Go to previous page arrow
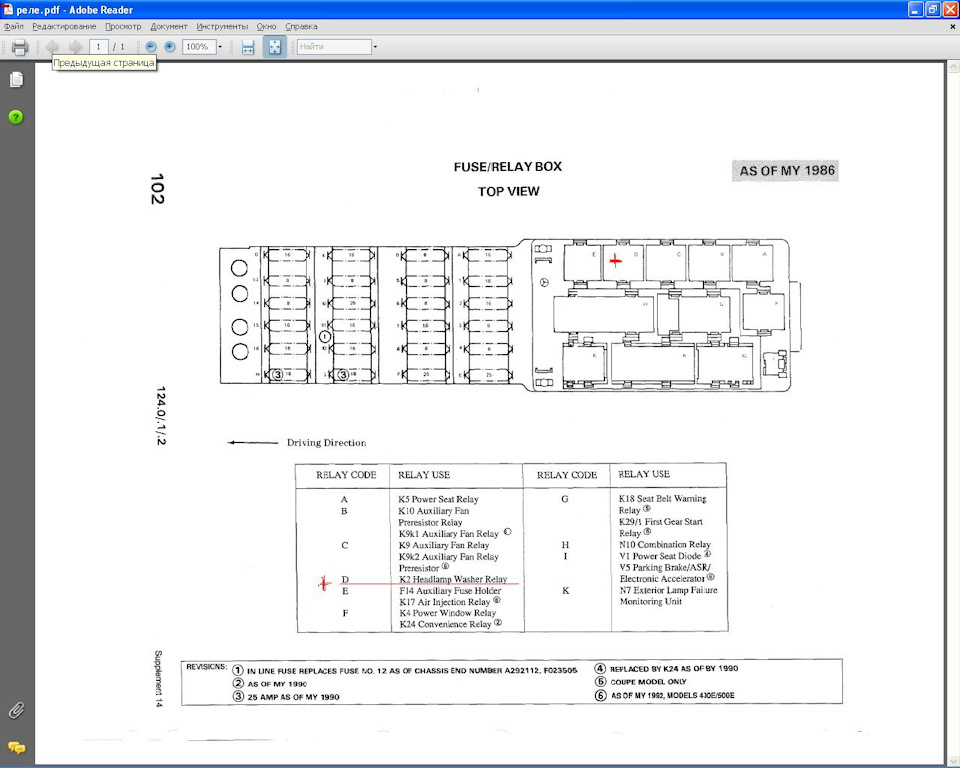960x768 pixels. click(x=52, y=47)
